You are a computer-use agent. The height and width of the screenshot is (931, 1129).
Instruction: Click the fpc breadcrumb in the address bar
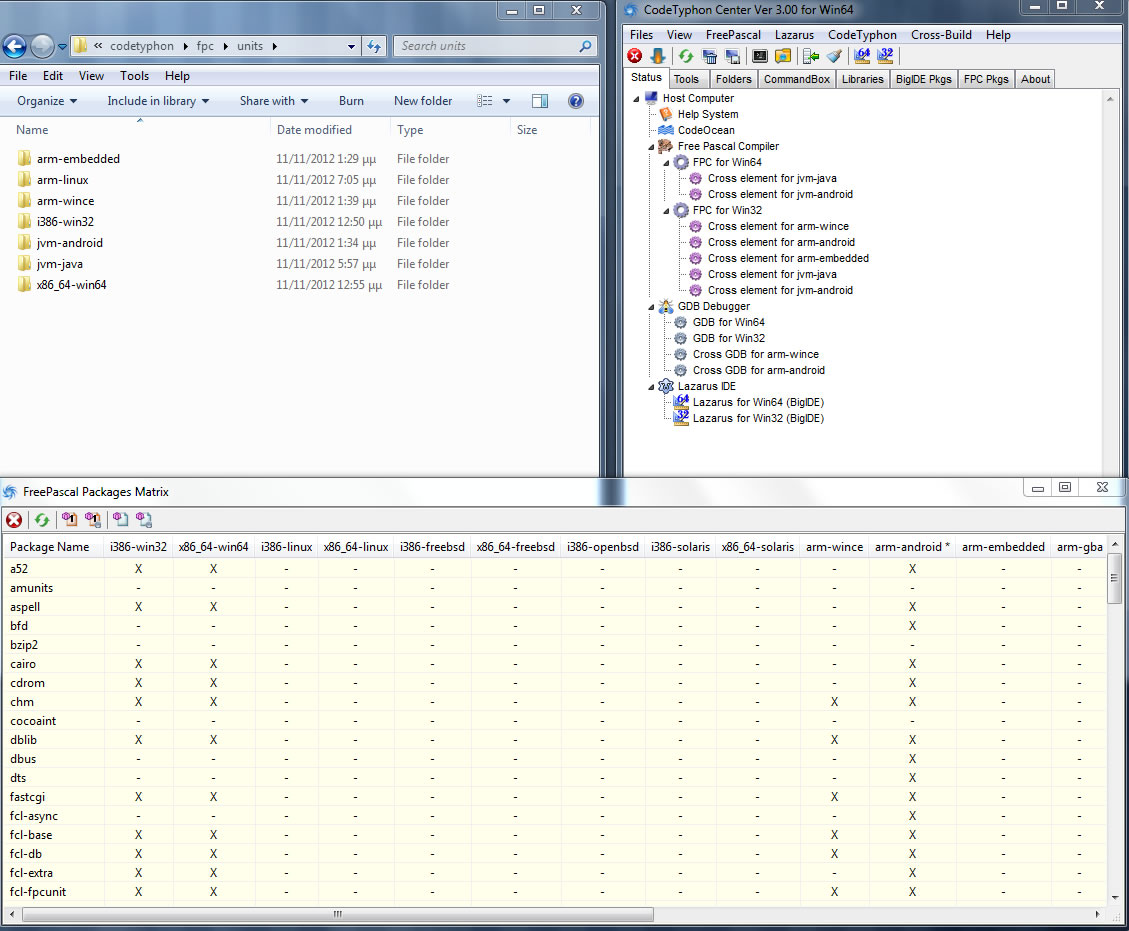pyautogui.click(x=205, y=46)
